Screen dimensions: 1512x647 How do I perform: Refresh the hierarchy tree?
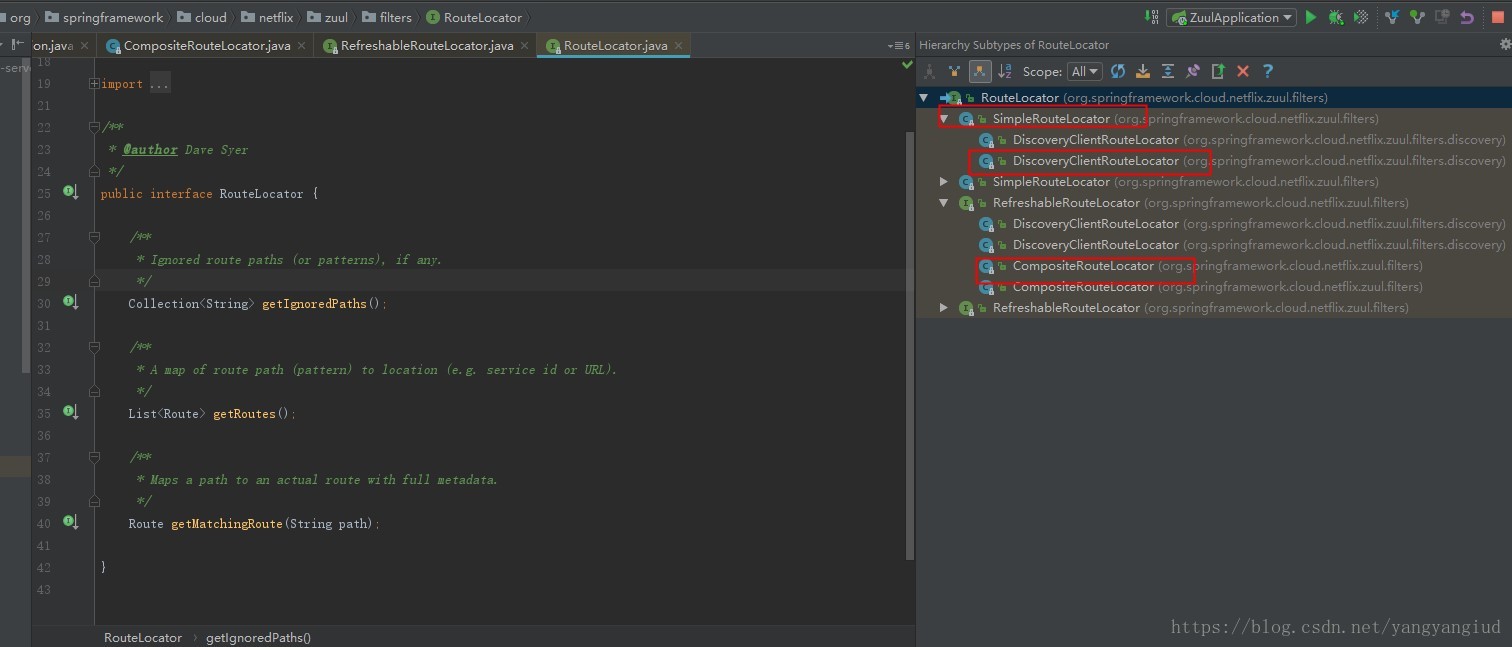pyautogui.click(x=1118, y=71)
